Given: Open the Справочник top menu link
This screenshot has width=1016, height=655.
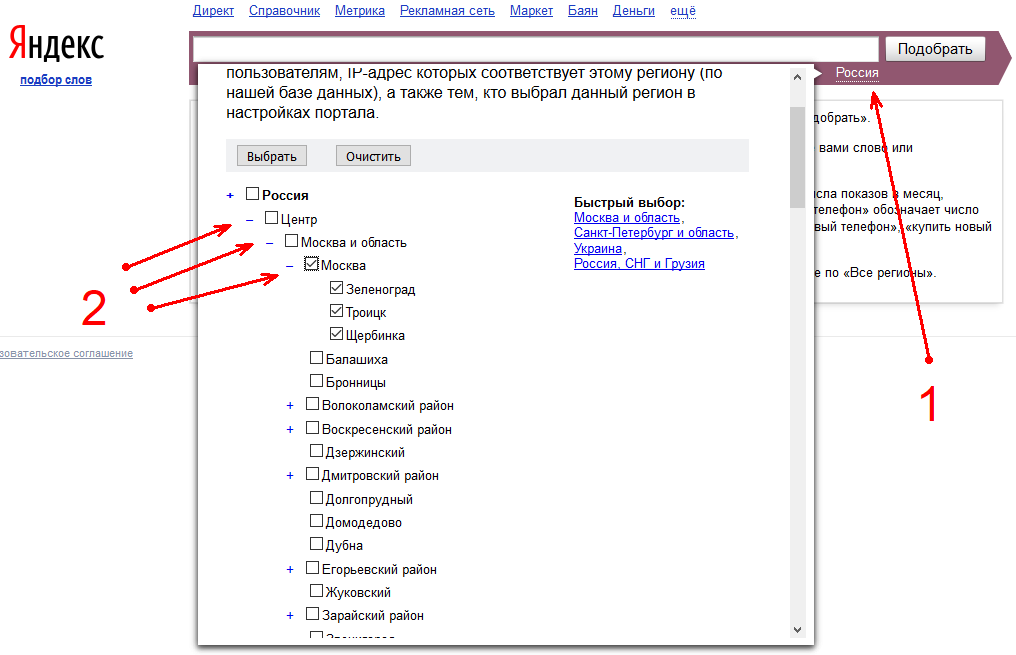Looking at the screenshot, I should [x=284, y=11].
